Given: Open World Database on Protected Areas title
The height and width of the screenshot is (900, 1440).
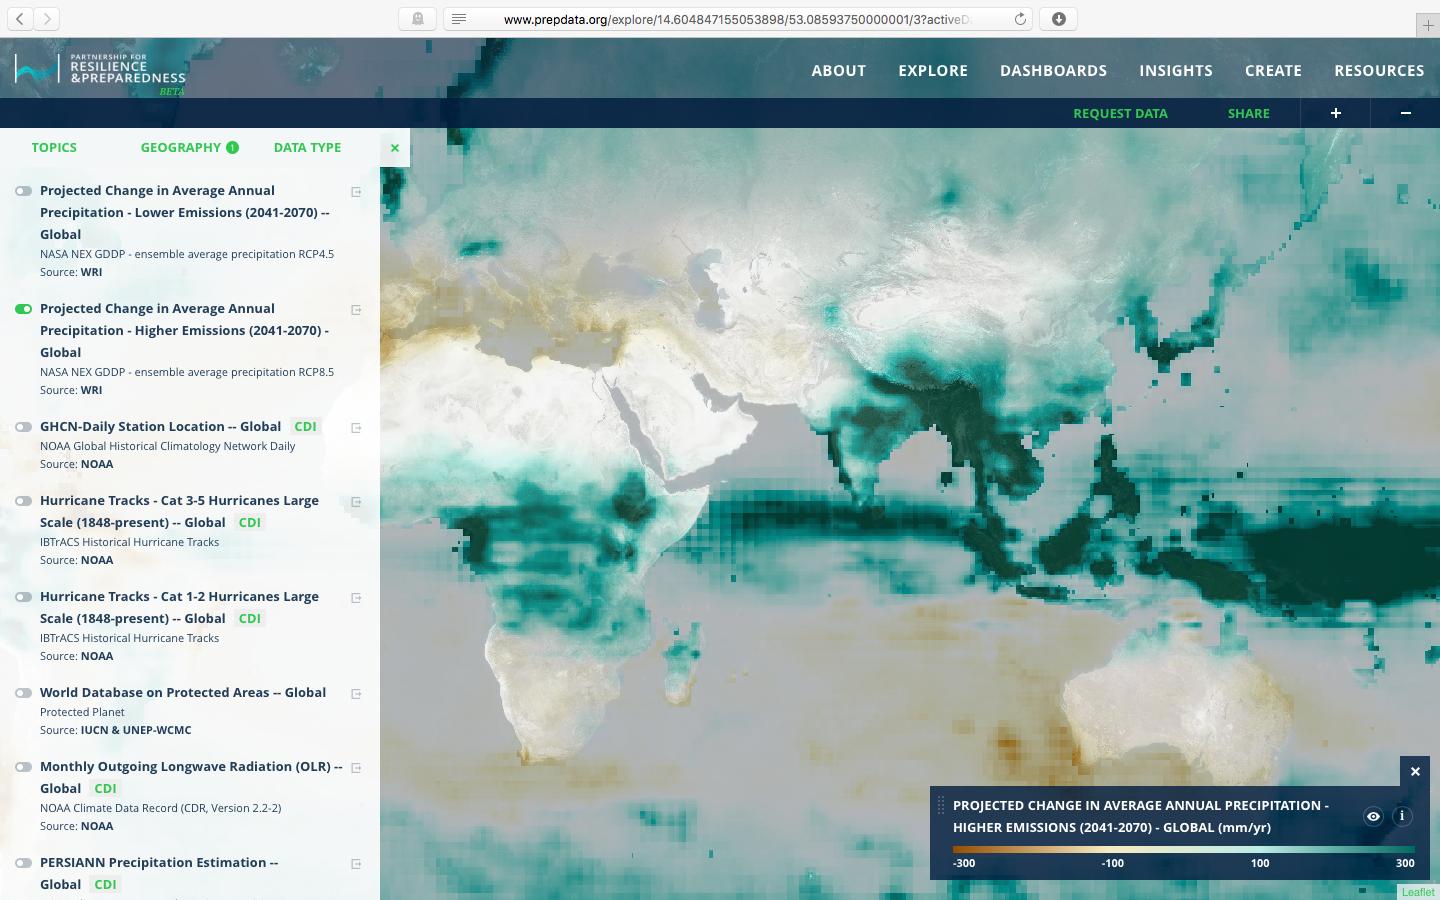Looking at the screenshot, I should (x=183, y=692).
